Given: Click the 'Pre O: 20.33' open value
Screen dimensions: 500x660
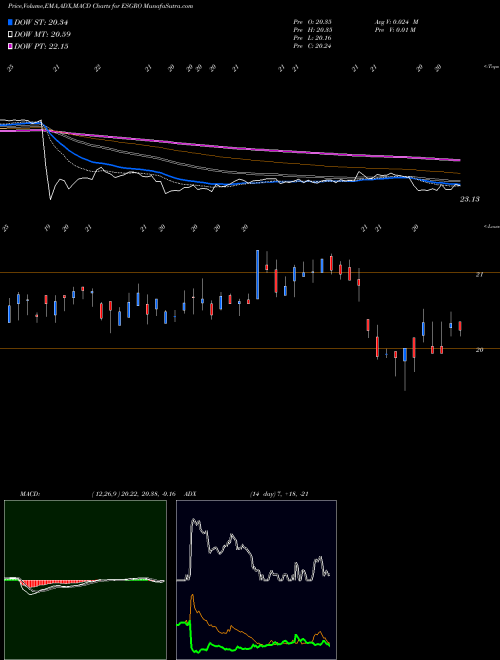Looking at the screenshot, I should (x=312, y=22).
